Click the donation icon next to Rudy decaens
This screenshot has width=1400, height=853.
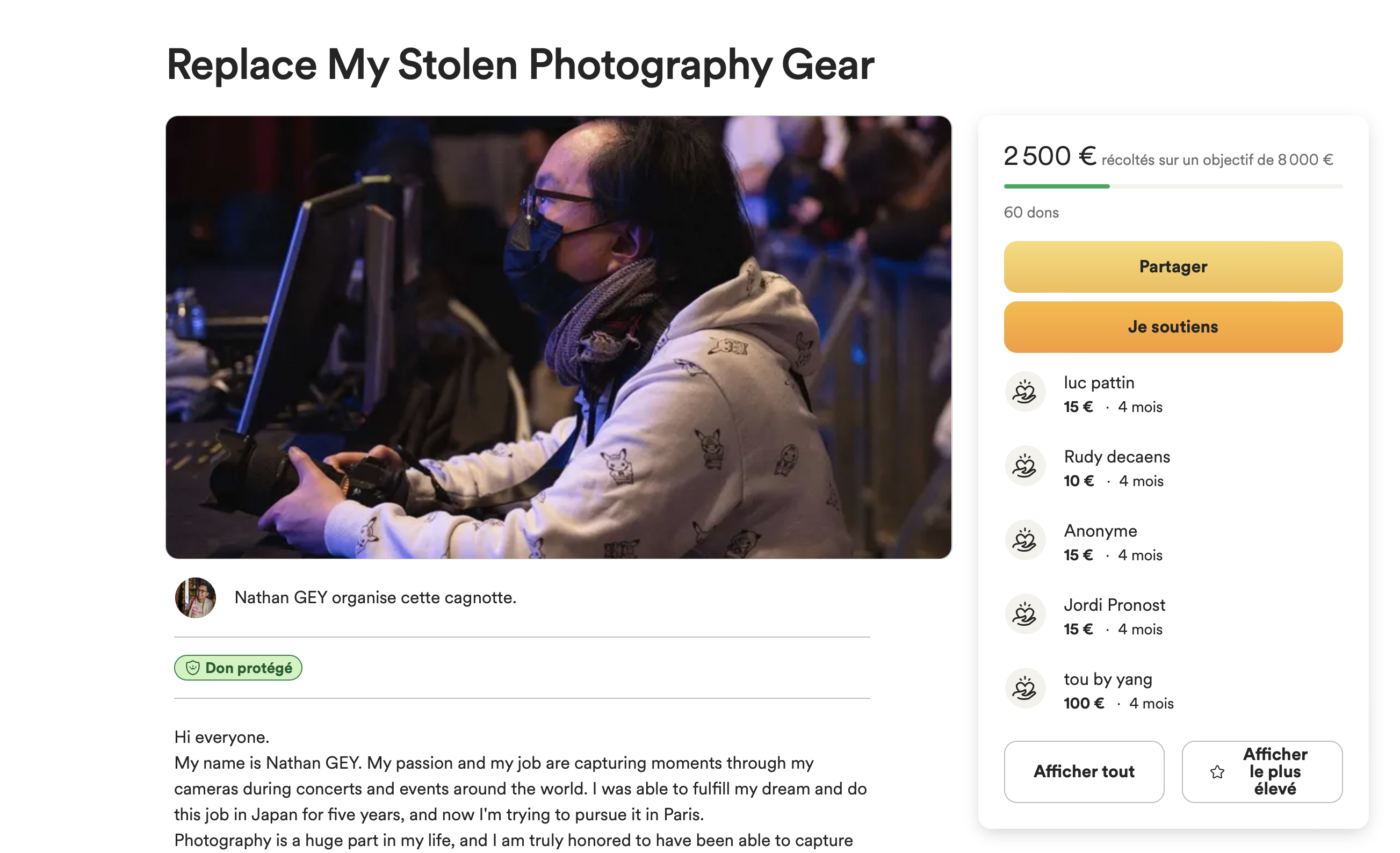click(x=1024, y=466)
